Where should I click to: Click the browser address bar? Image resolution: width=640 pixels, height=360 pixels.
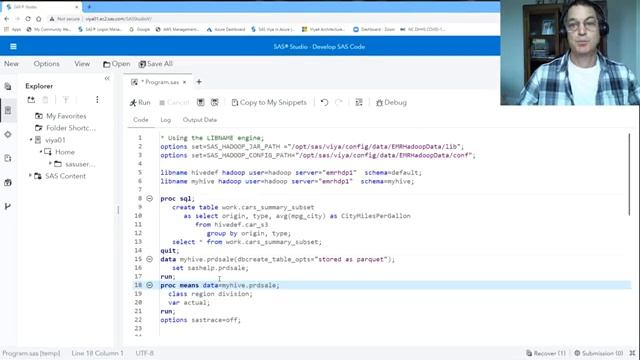[269, 19]
